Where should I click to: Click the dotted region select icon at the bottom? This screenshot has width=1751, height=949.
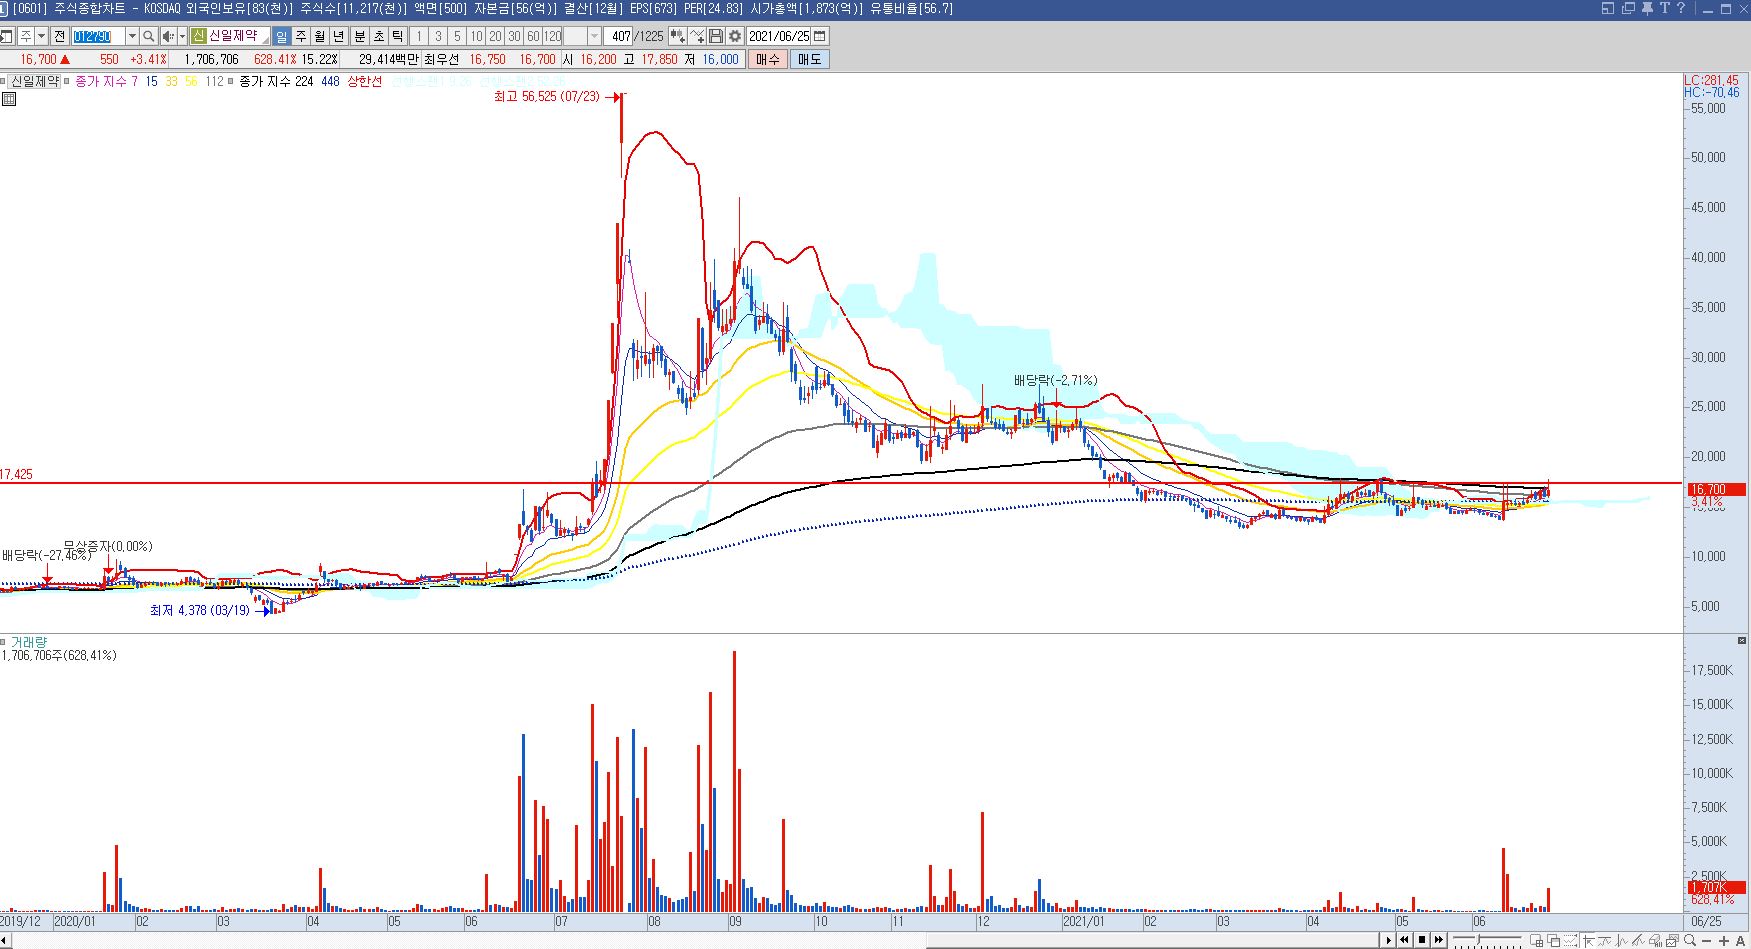pyautogui.click(x=1570, y=940)
